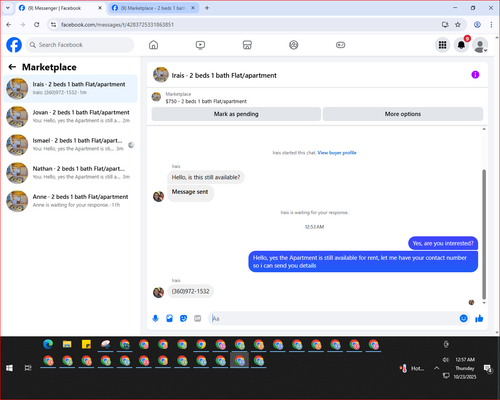This screenshot has width=500, height=400.
Task: Click the listing thumbnail in chat header
Action: pos(161,75)
